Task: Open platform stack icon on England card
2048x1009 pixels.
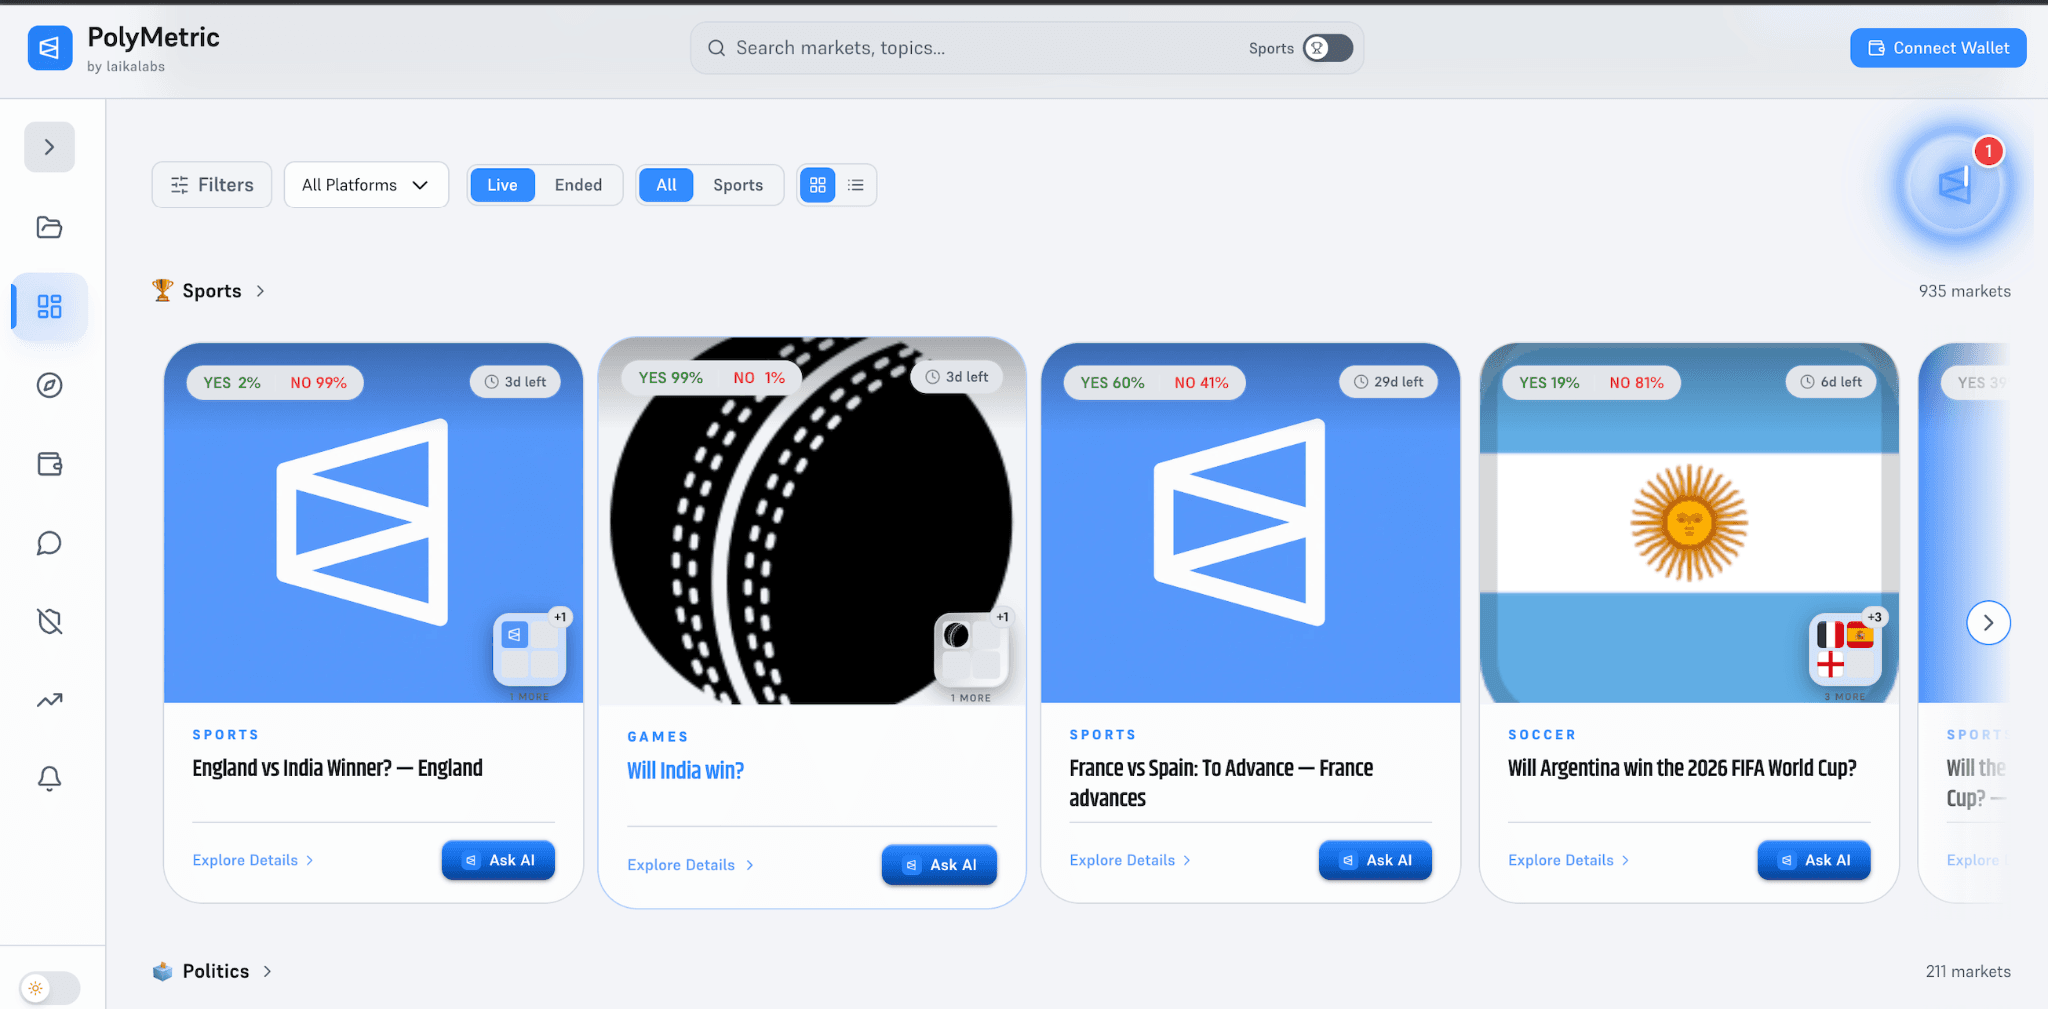Action: click(x=530, y=650)
